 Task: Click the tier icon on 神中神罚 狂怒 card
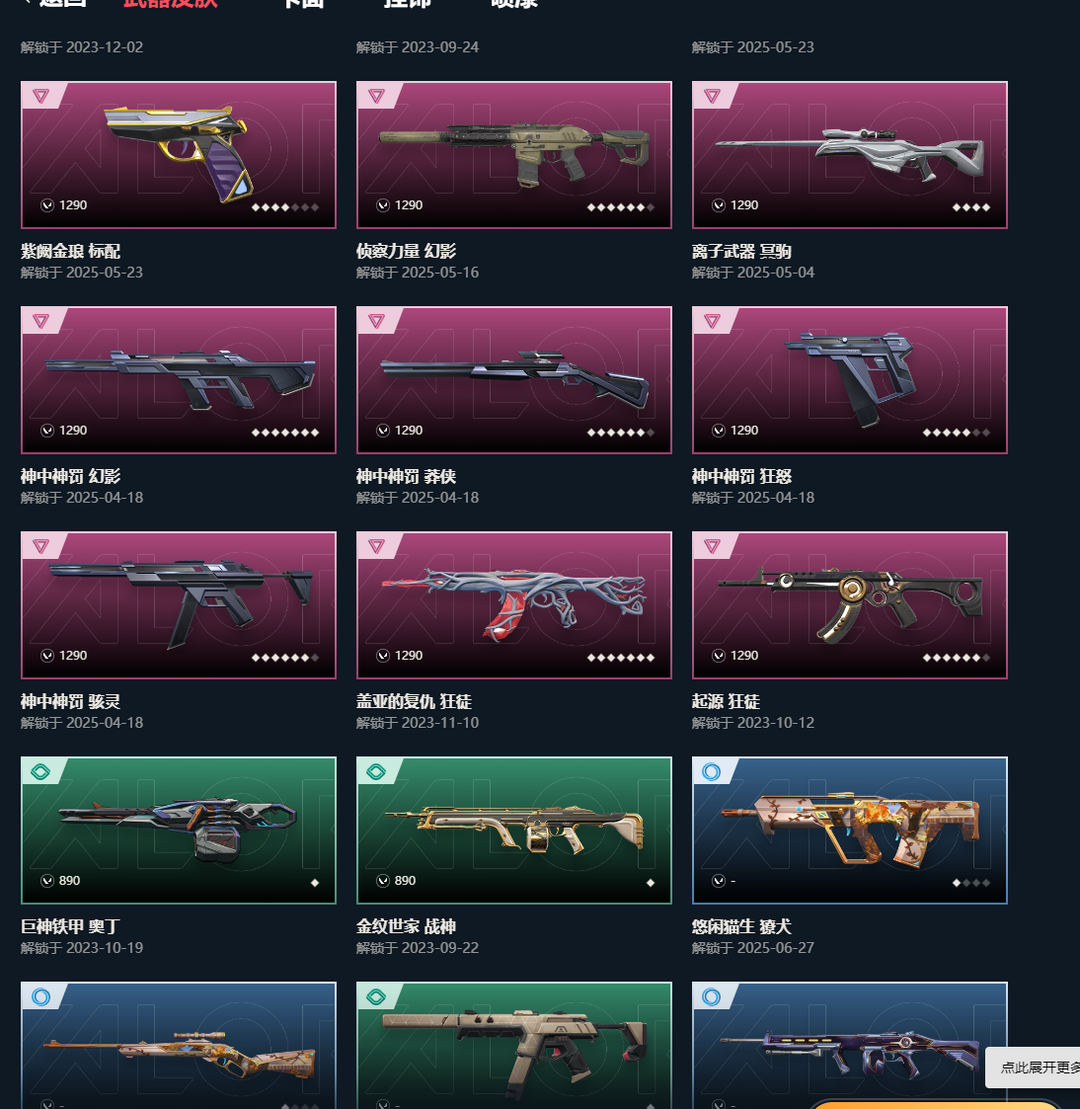(712, 321)
